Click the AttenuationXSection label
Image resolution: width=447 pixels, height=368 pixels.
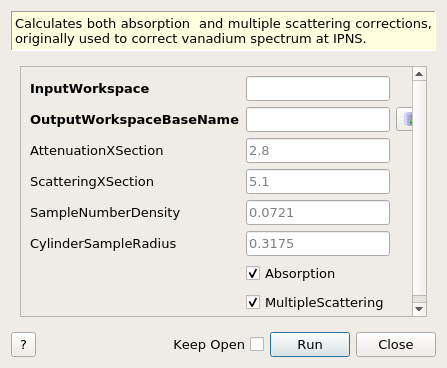coord(97,151)
